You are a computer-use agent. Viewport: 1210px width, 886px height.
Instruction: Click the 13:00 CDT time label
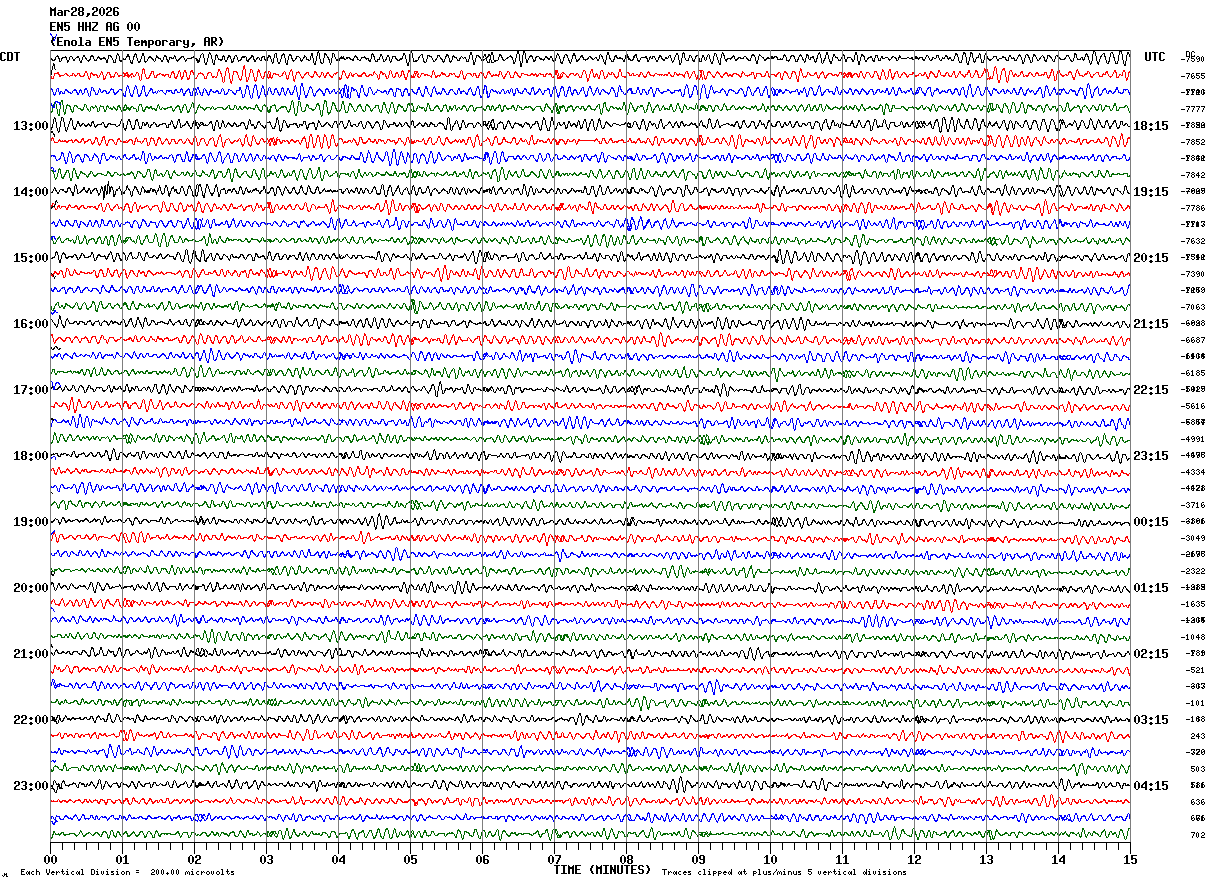point(31,126)
